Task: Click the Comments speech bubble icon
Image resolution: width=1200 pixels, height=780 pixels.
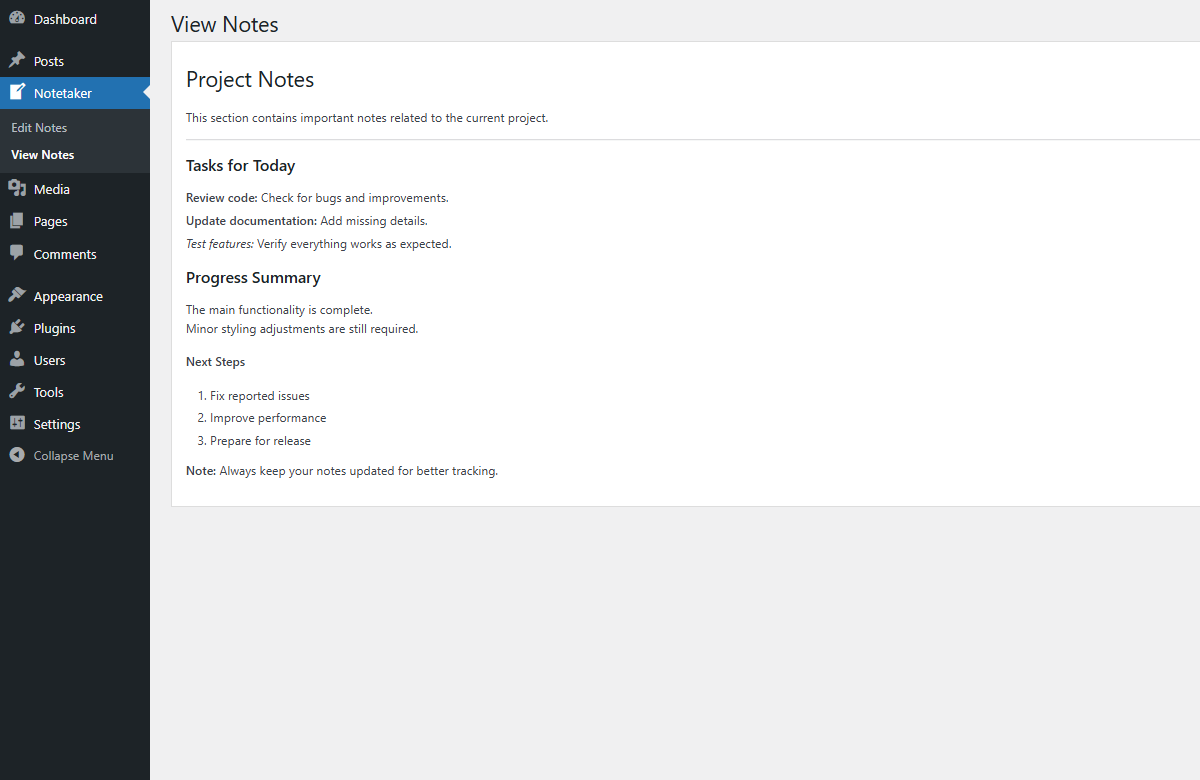Action: click(x=17, y=254)
